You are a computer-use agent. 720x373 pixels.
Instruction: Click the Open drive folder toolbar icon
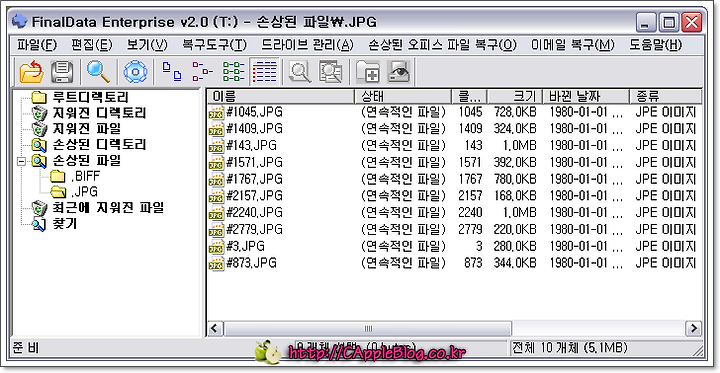click(x=32, y=72)
